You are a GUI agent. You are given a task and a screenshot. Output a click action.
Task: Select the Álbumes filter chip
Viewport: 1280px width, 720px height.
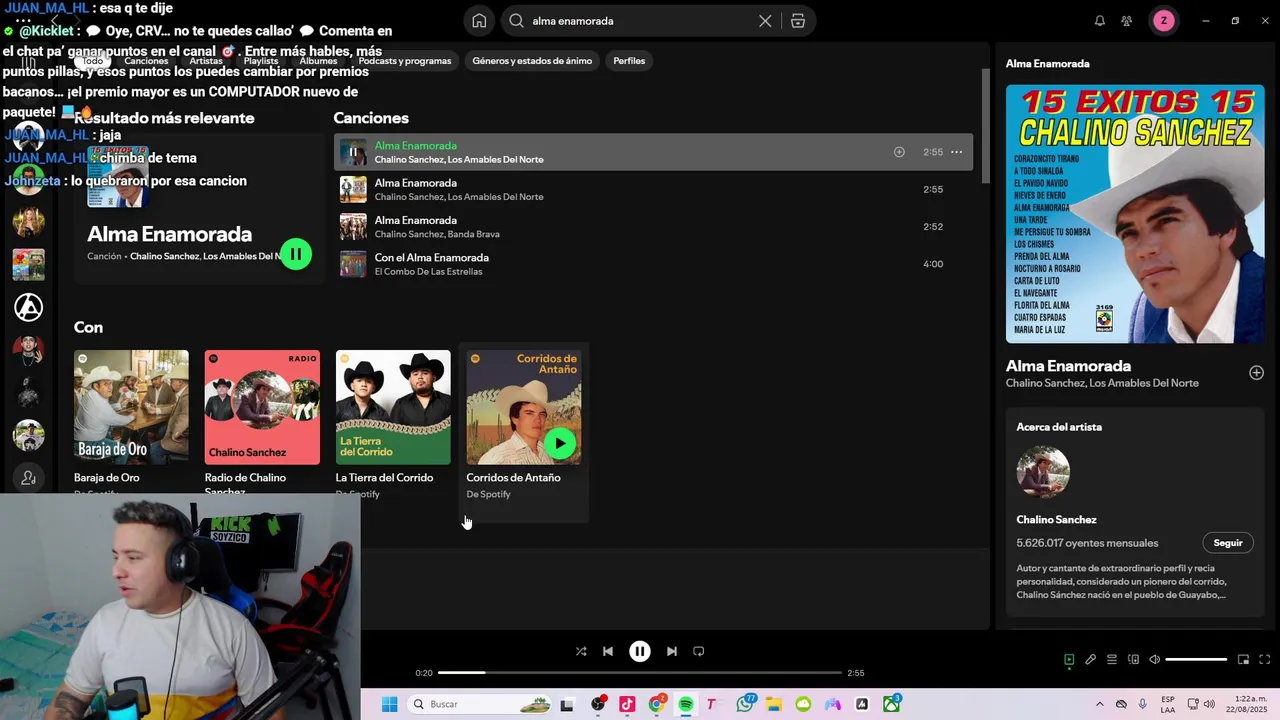318,61
